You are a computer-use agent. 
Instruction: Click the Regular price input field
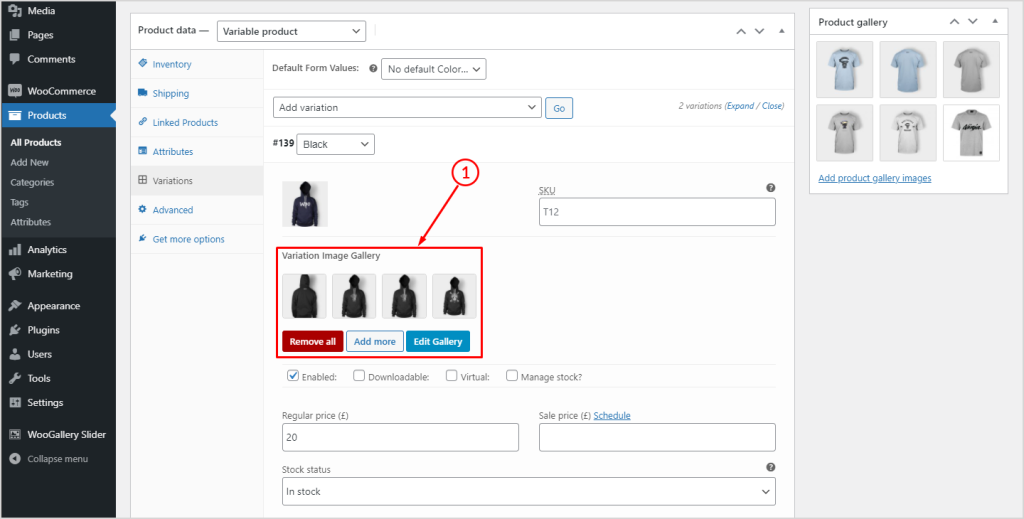[400, 437]
